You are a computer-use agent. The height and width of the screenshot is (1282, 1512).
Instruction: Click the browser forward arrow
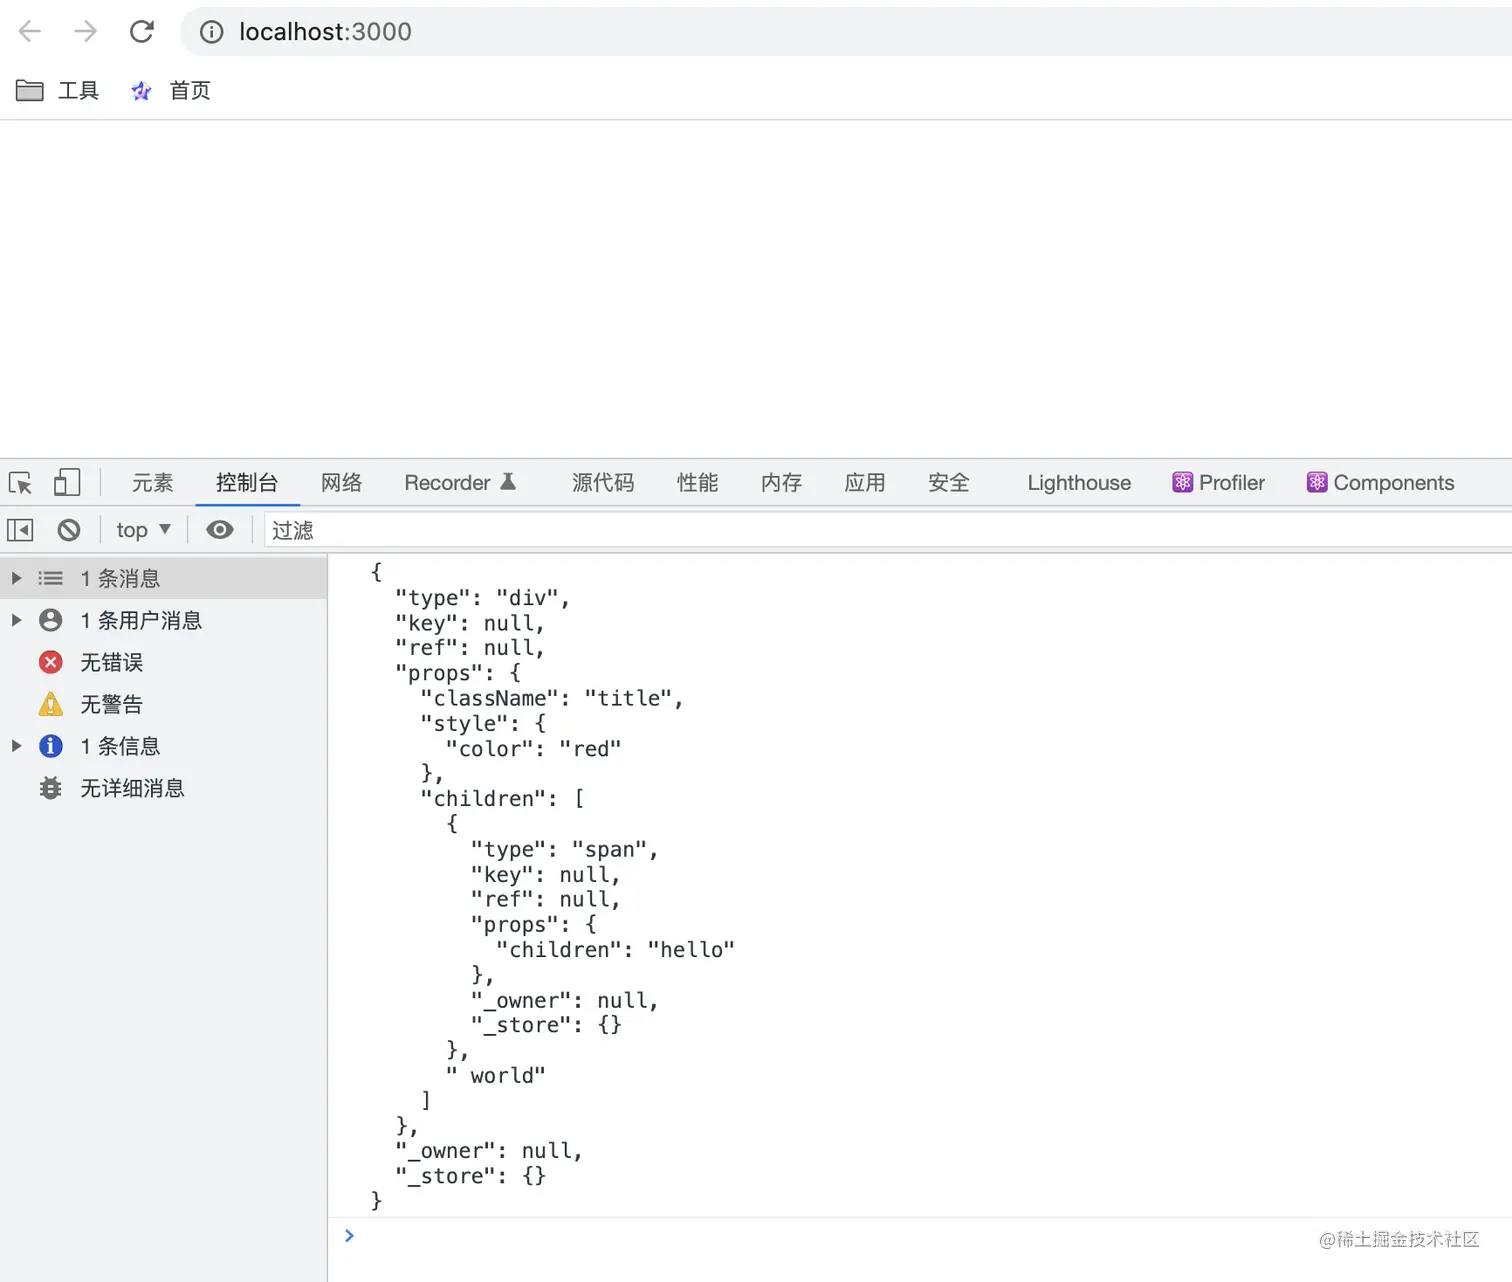[86, 32]
